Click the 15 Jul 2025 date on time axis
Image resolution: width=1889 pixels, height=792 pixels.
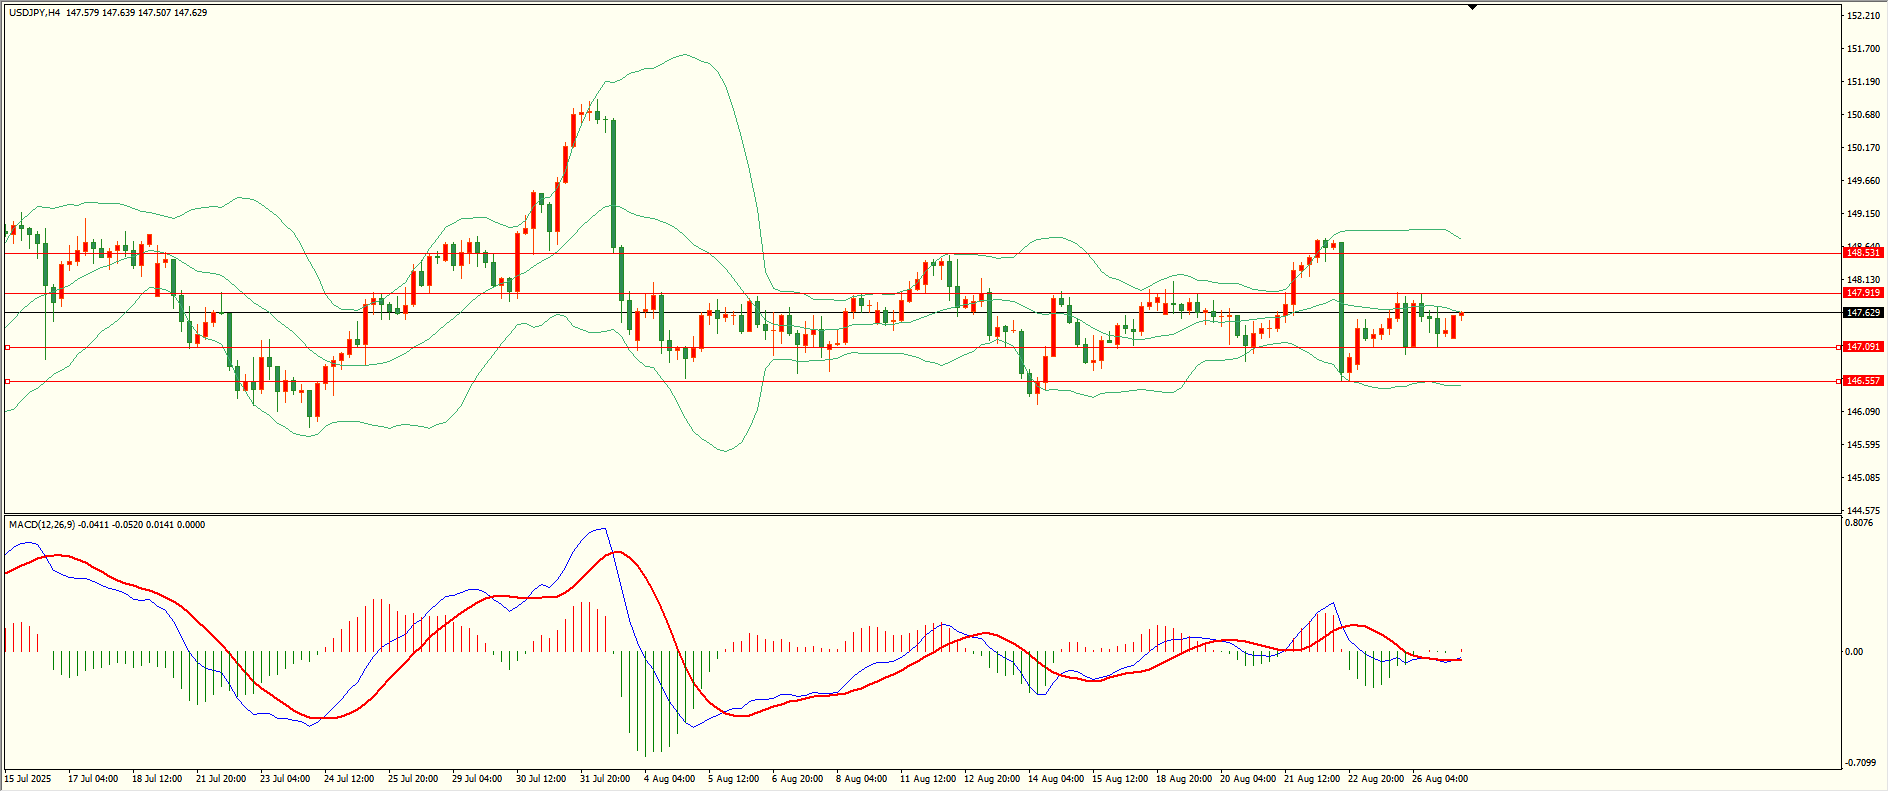[x=28, y=779]
